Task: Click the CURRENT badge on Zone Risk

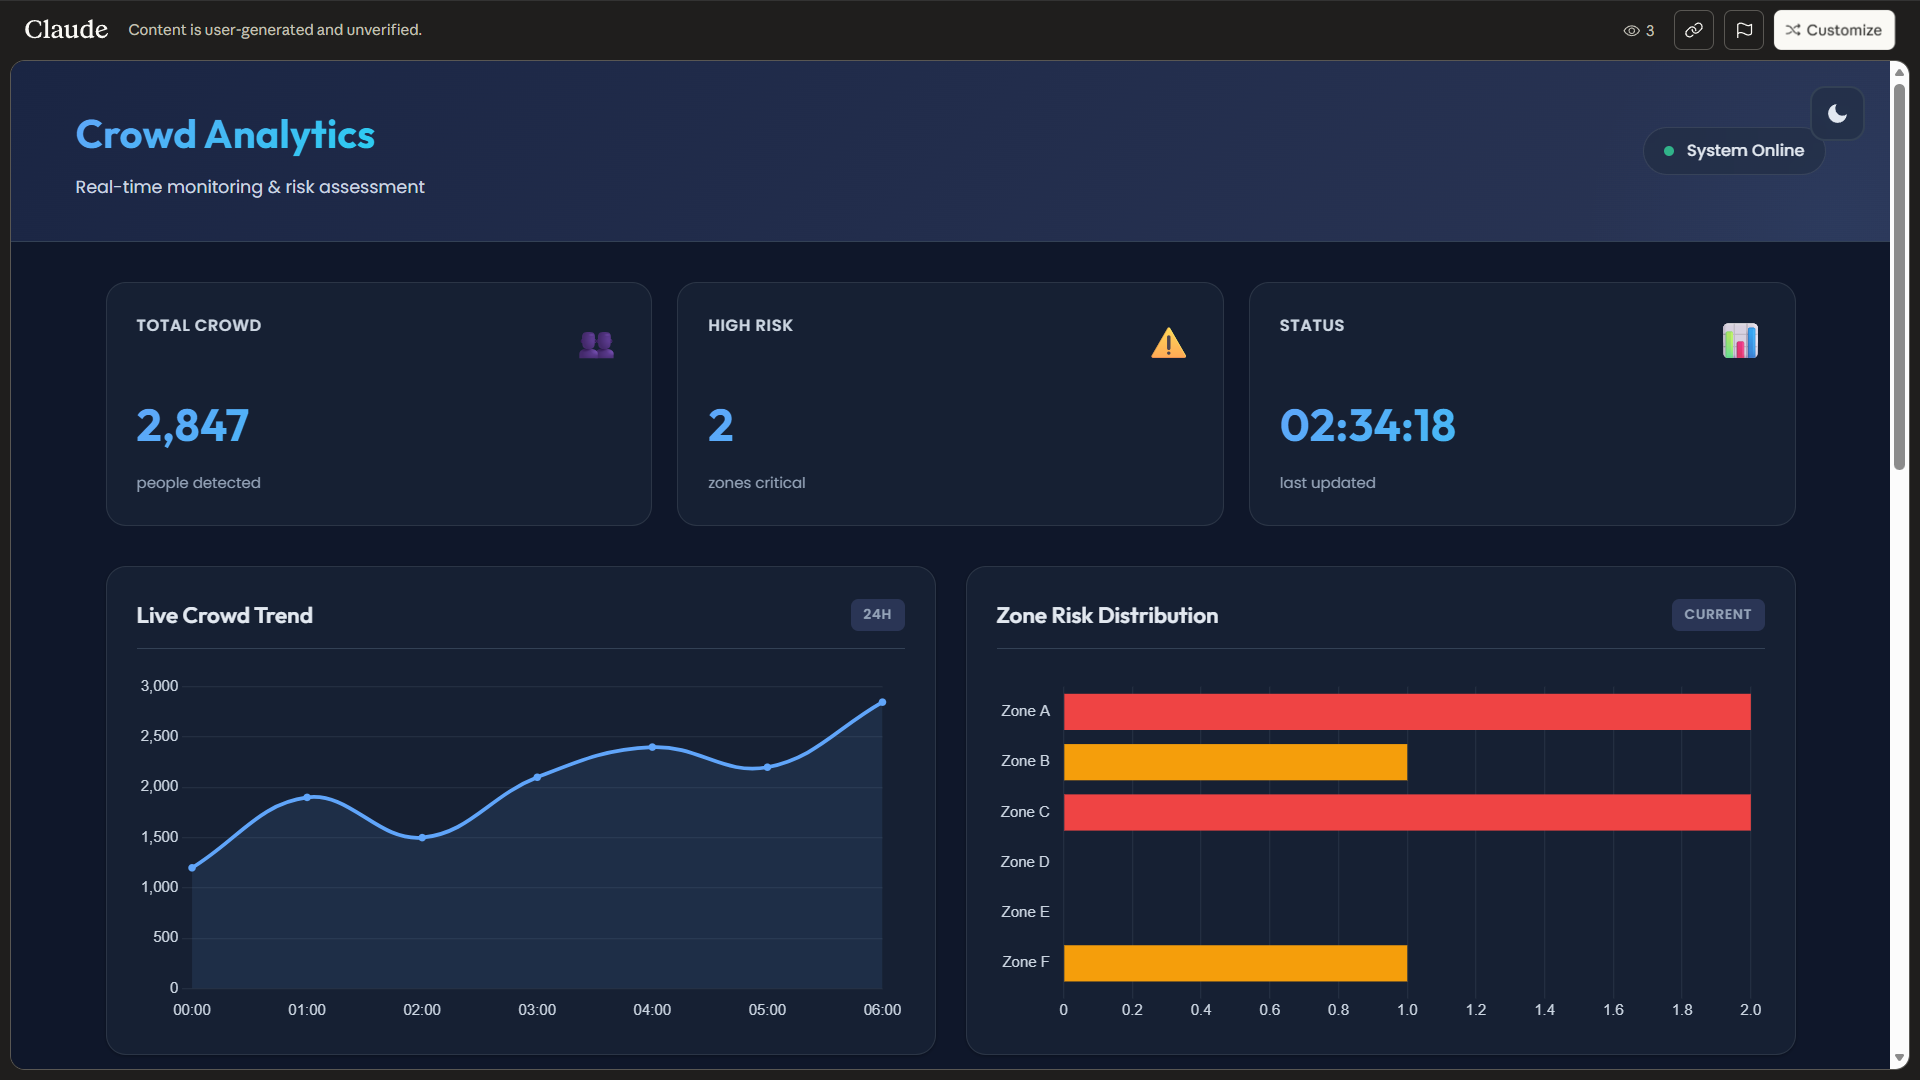Action: click(1717, 614)
